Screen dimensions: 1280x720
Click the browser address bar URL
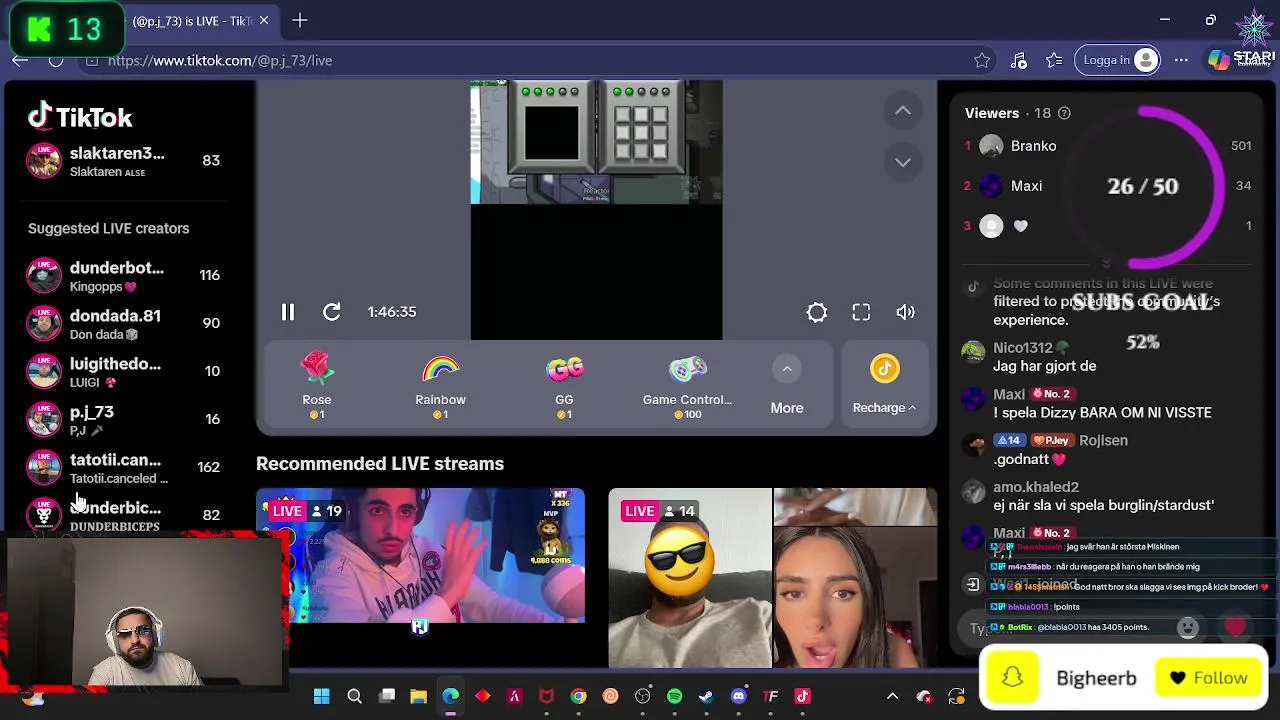(220, 60)
